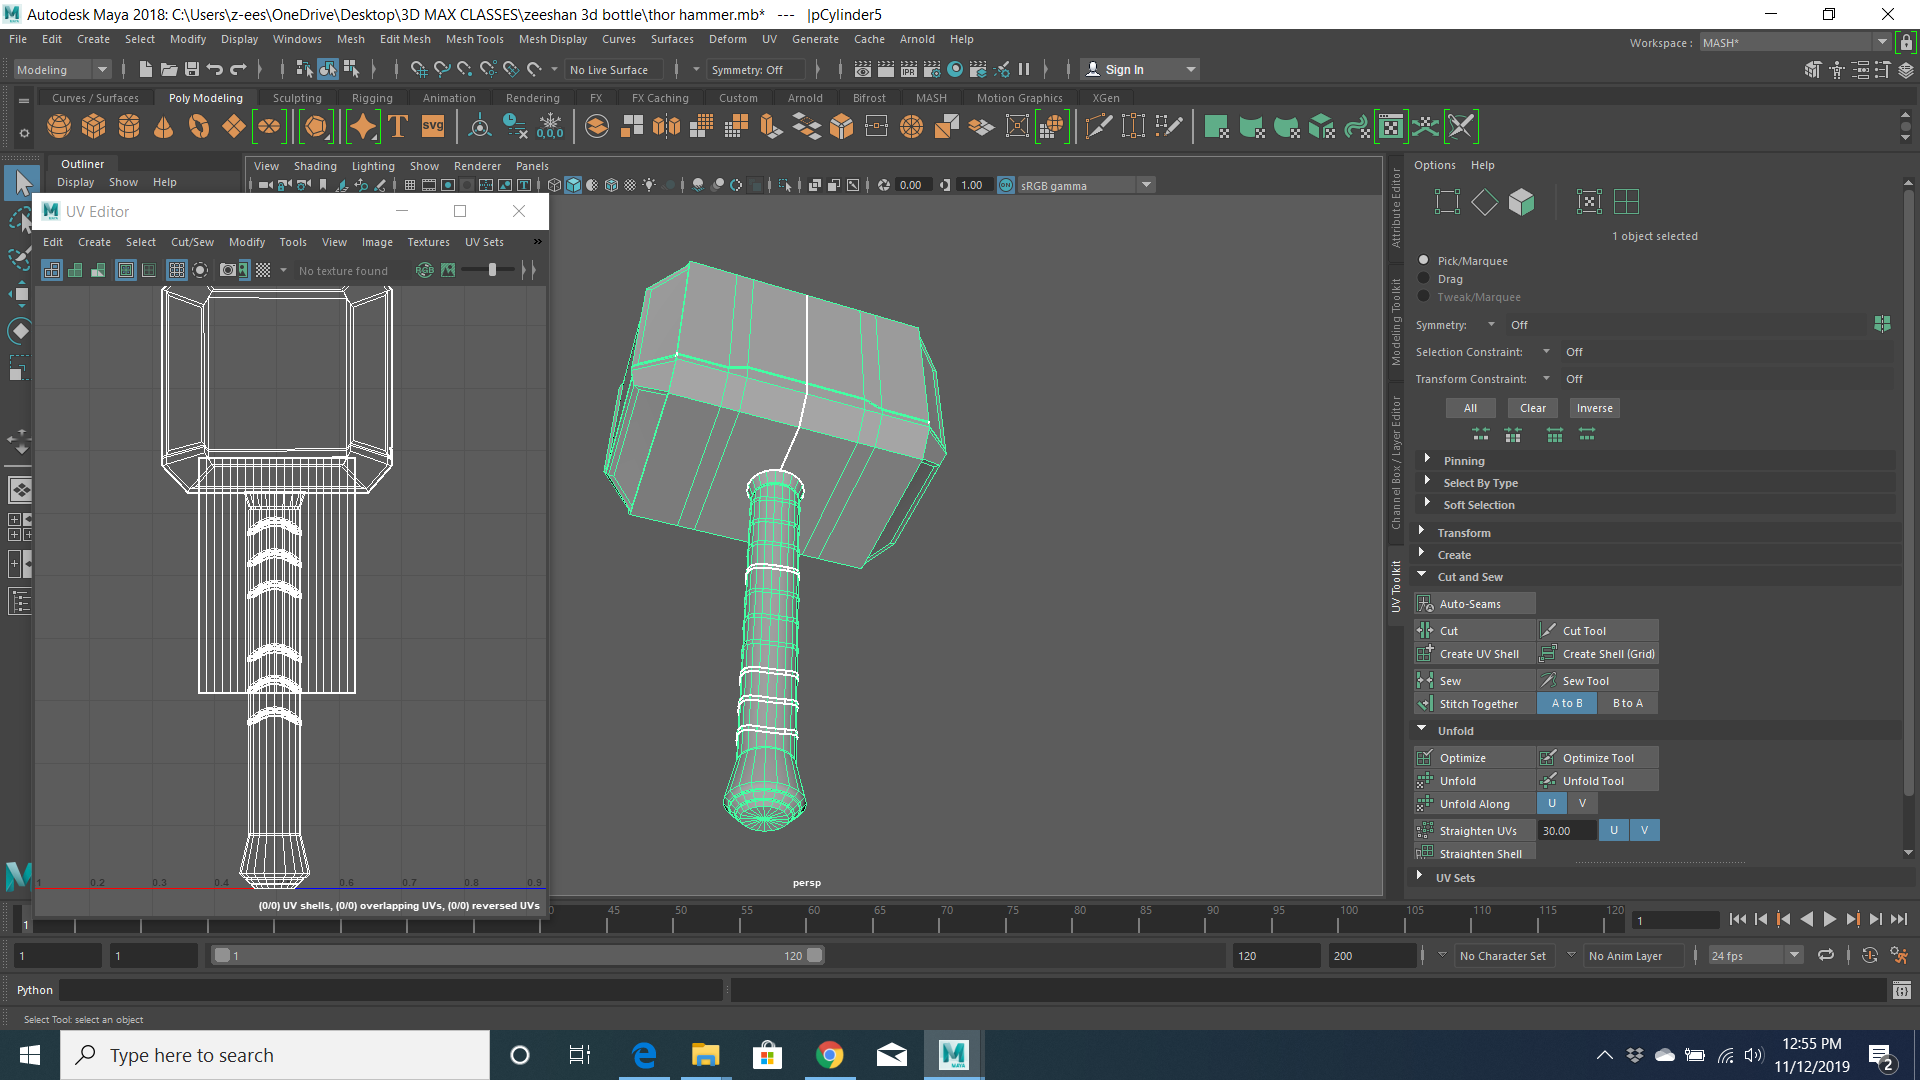Open the Mesh Display menu
This screenshot has height=1080, width=1920.
tap(552, 39)
